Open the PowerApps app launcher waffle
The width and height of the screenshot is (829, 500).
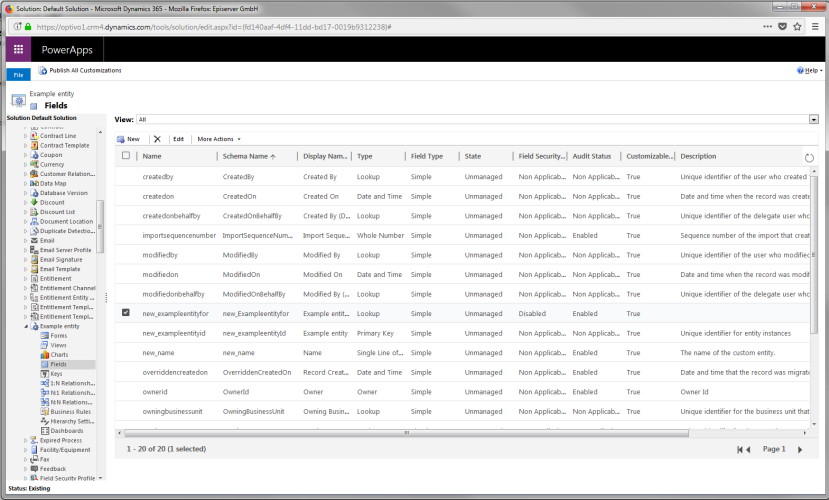[18, 49]
